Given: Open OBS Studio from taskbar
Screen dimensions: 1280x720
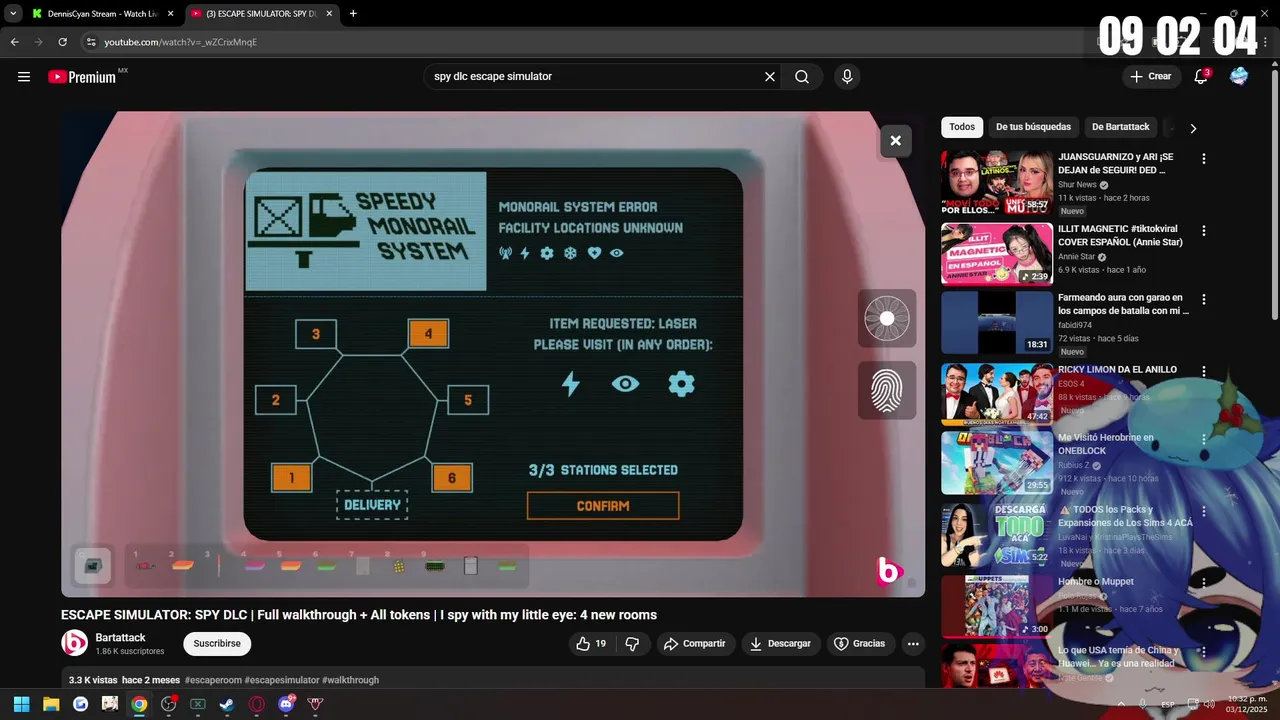Looking at the screenshot, I should 168,704.
